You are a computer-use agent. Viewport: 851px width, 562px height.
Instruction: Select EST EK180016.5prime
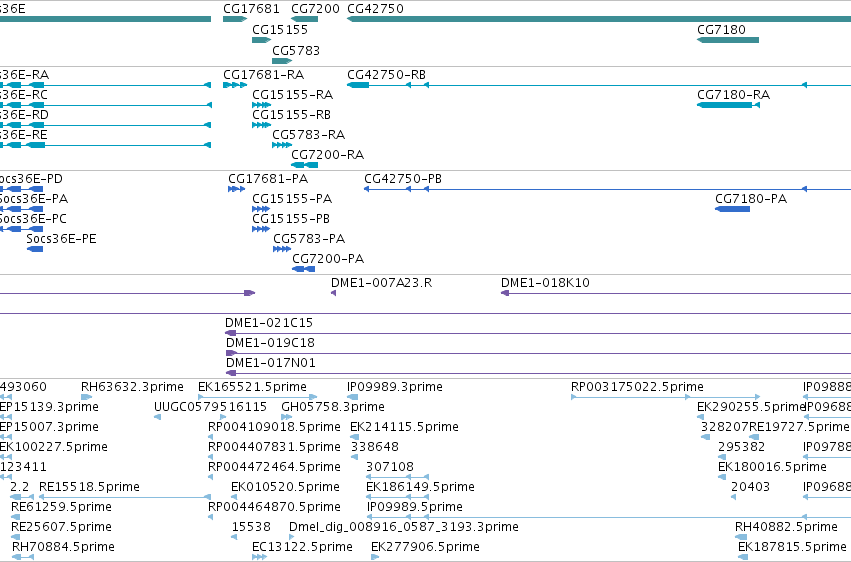722,477
